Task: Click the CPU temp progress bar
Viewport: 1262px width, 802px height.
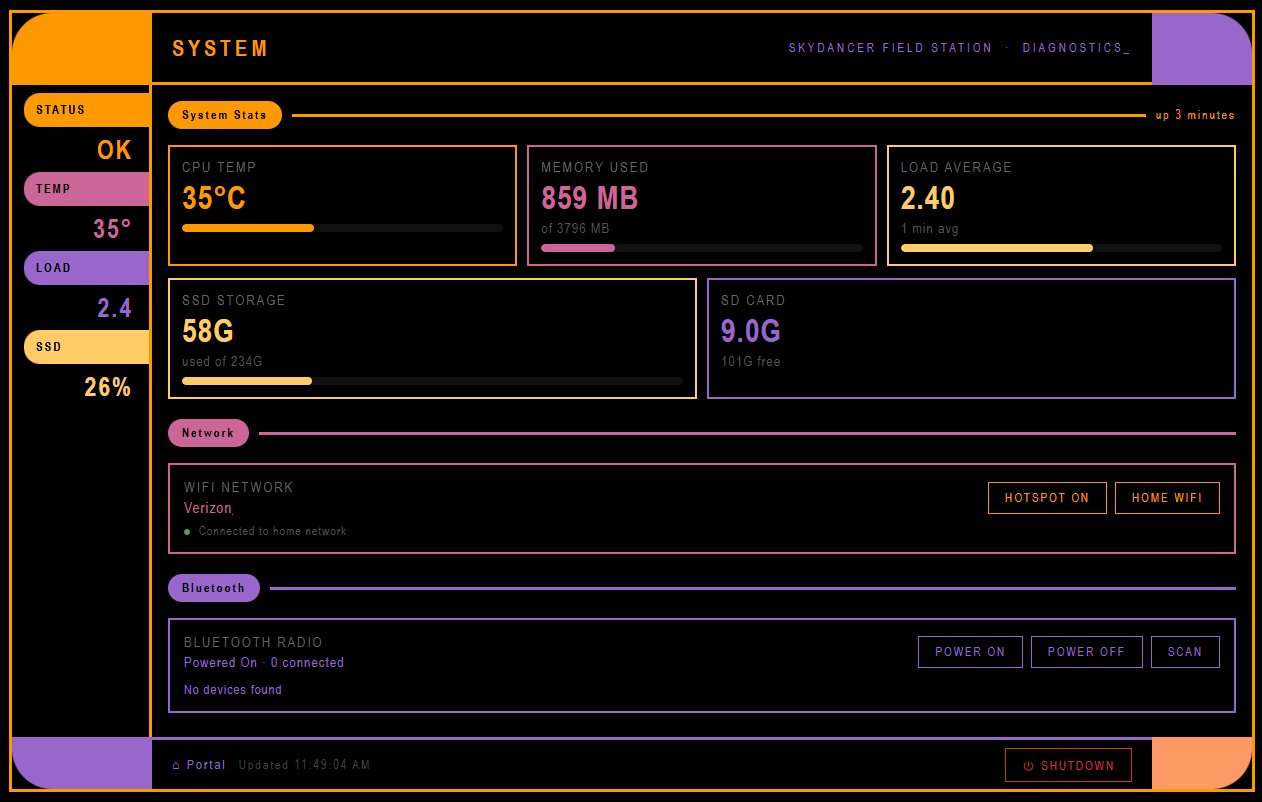Action: pyautogui.click(x=342, y=228)
